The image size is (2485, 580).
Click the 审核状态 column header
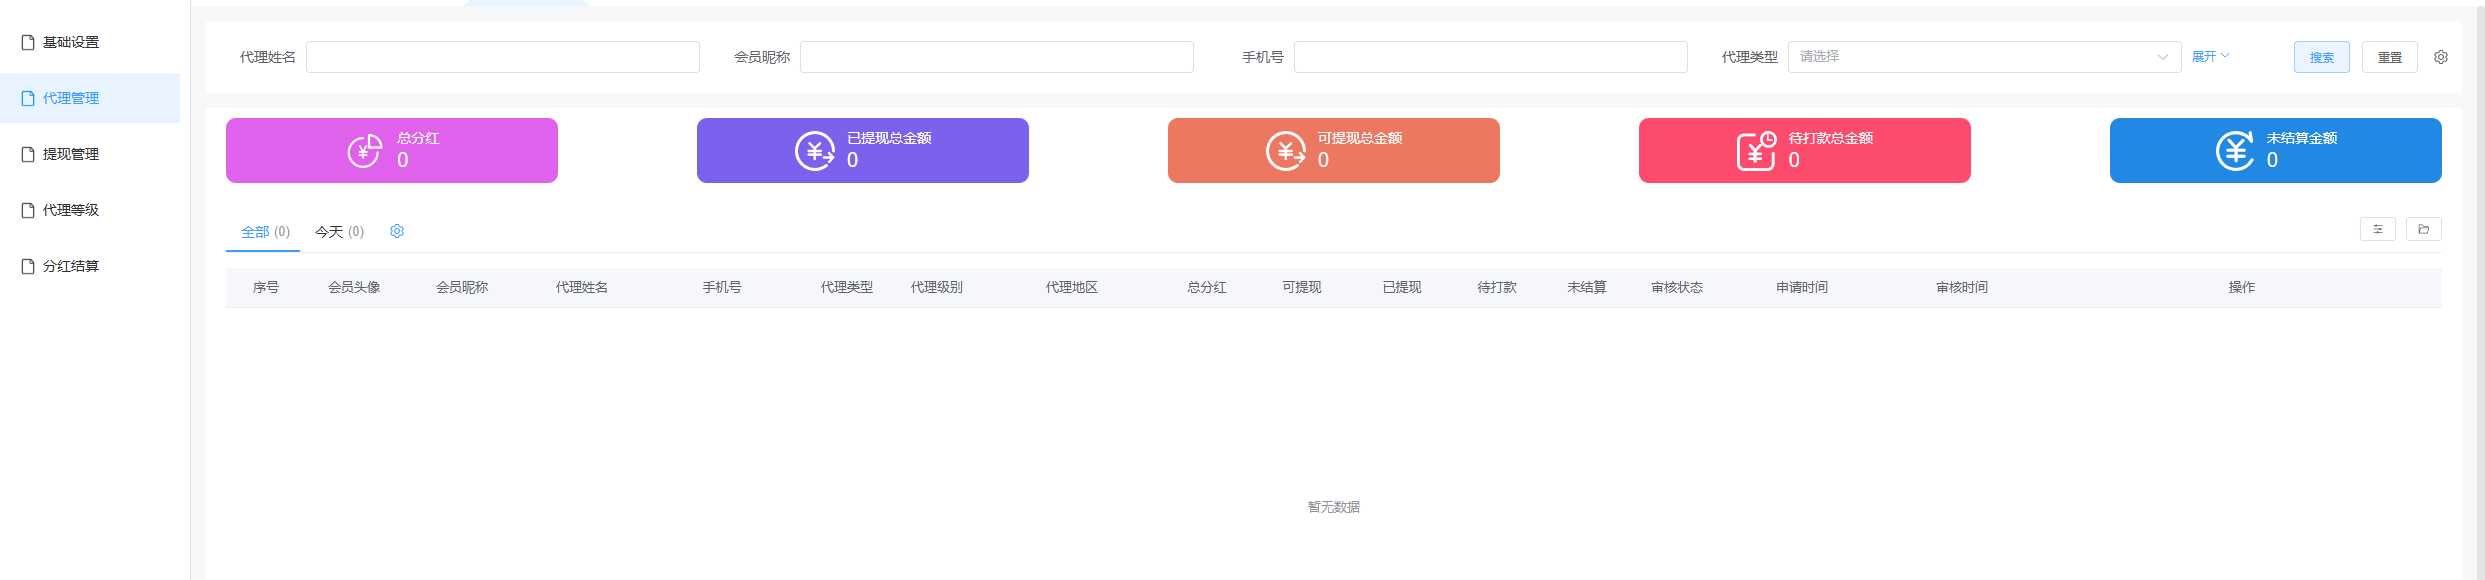click(1677, 287)
